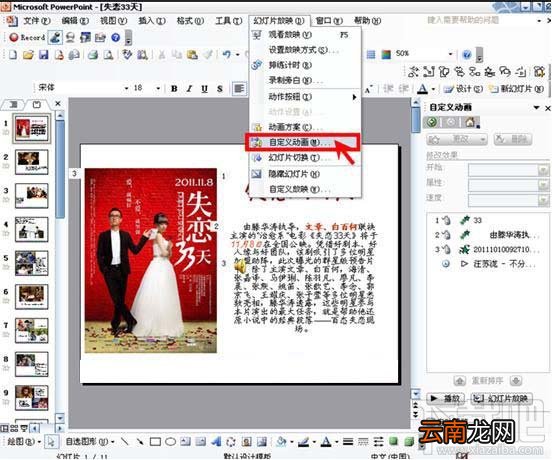Image resolution: width=552 pixels, height=460 pixels.
Task: Open Print Preview from the standard toolbar
Action: coord(108,55)
